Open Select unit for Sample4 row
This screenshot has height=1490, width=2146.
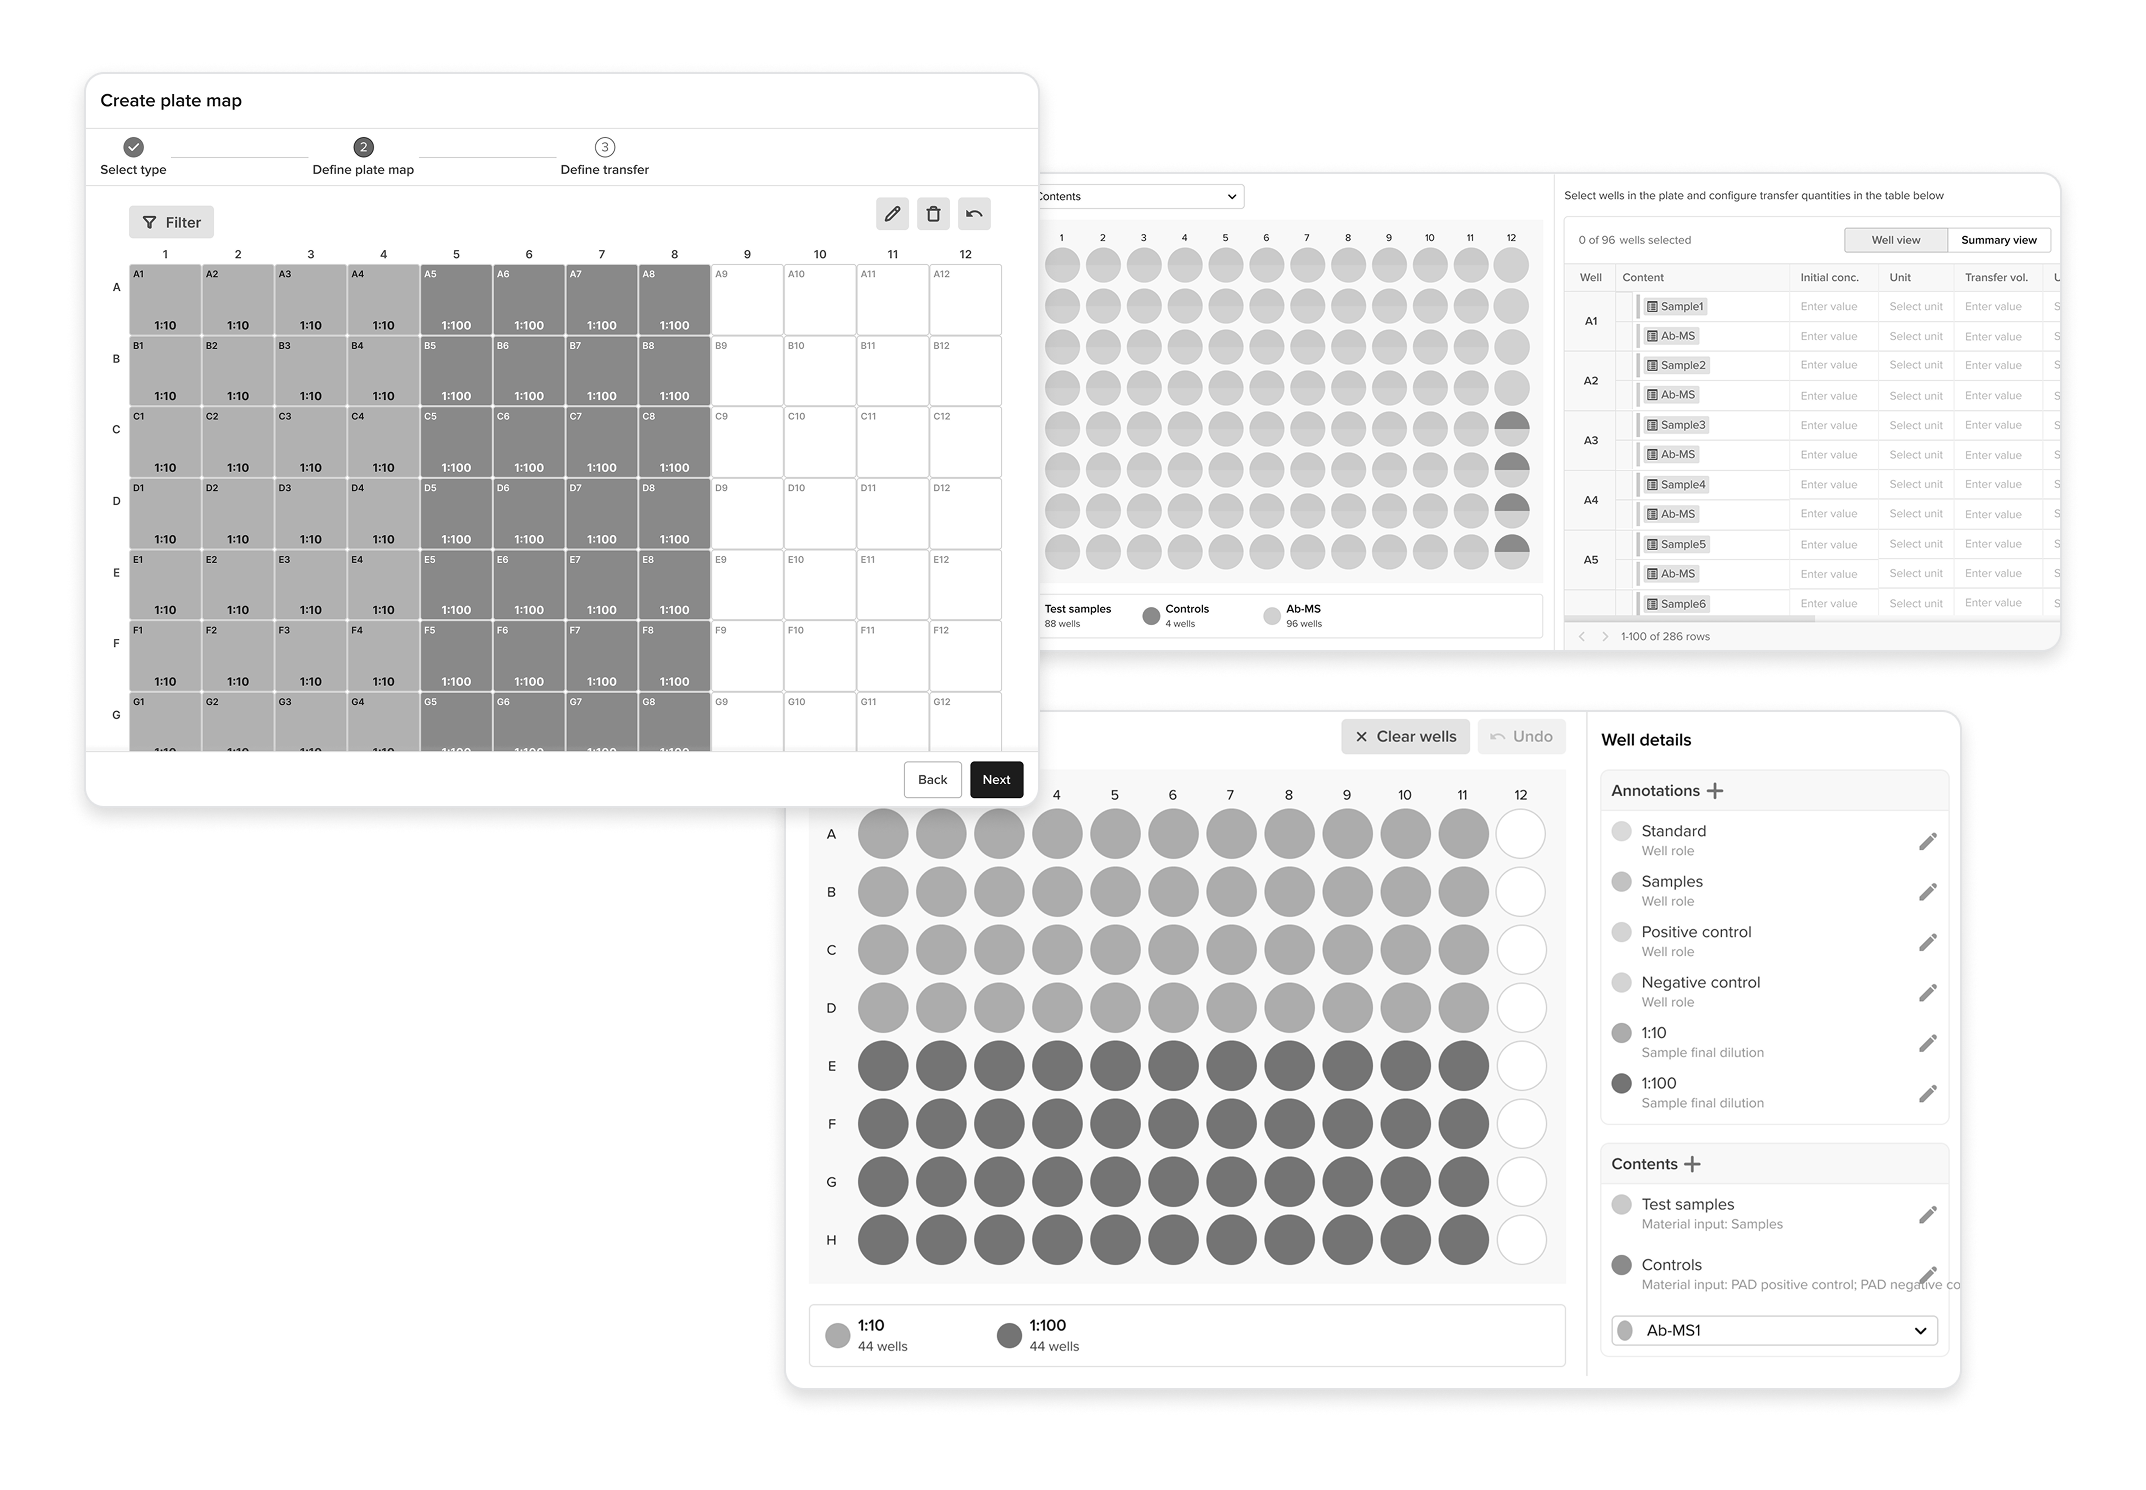1916,484
